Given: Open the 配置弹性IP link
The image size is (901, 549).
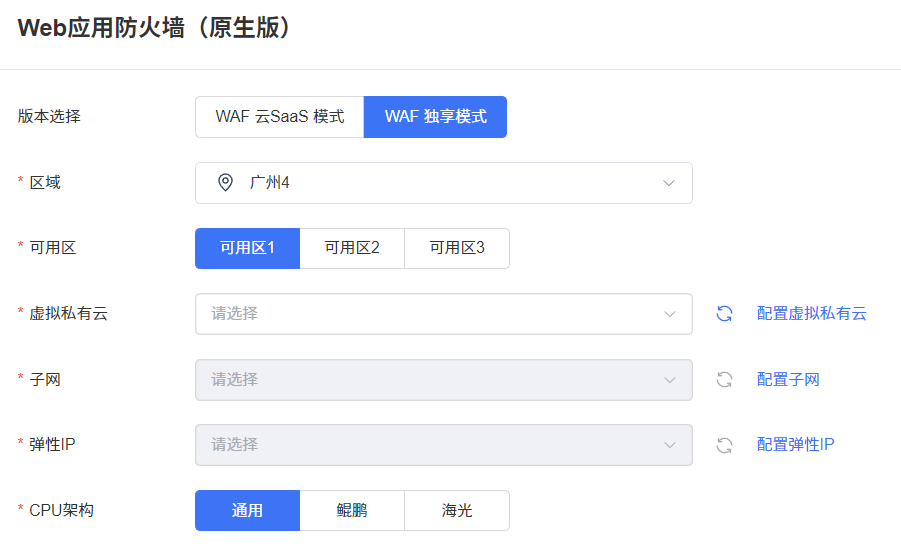Looking at the screenshot, I should coord(795,444).
